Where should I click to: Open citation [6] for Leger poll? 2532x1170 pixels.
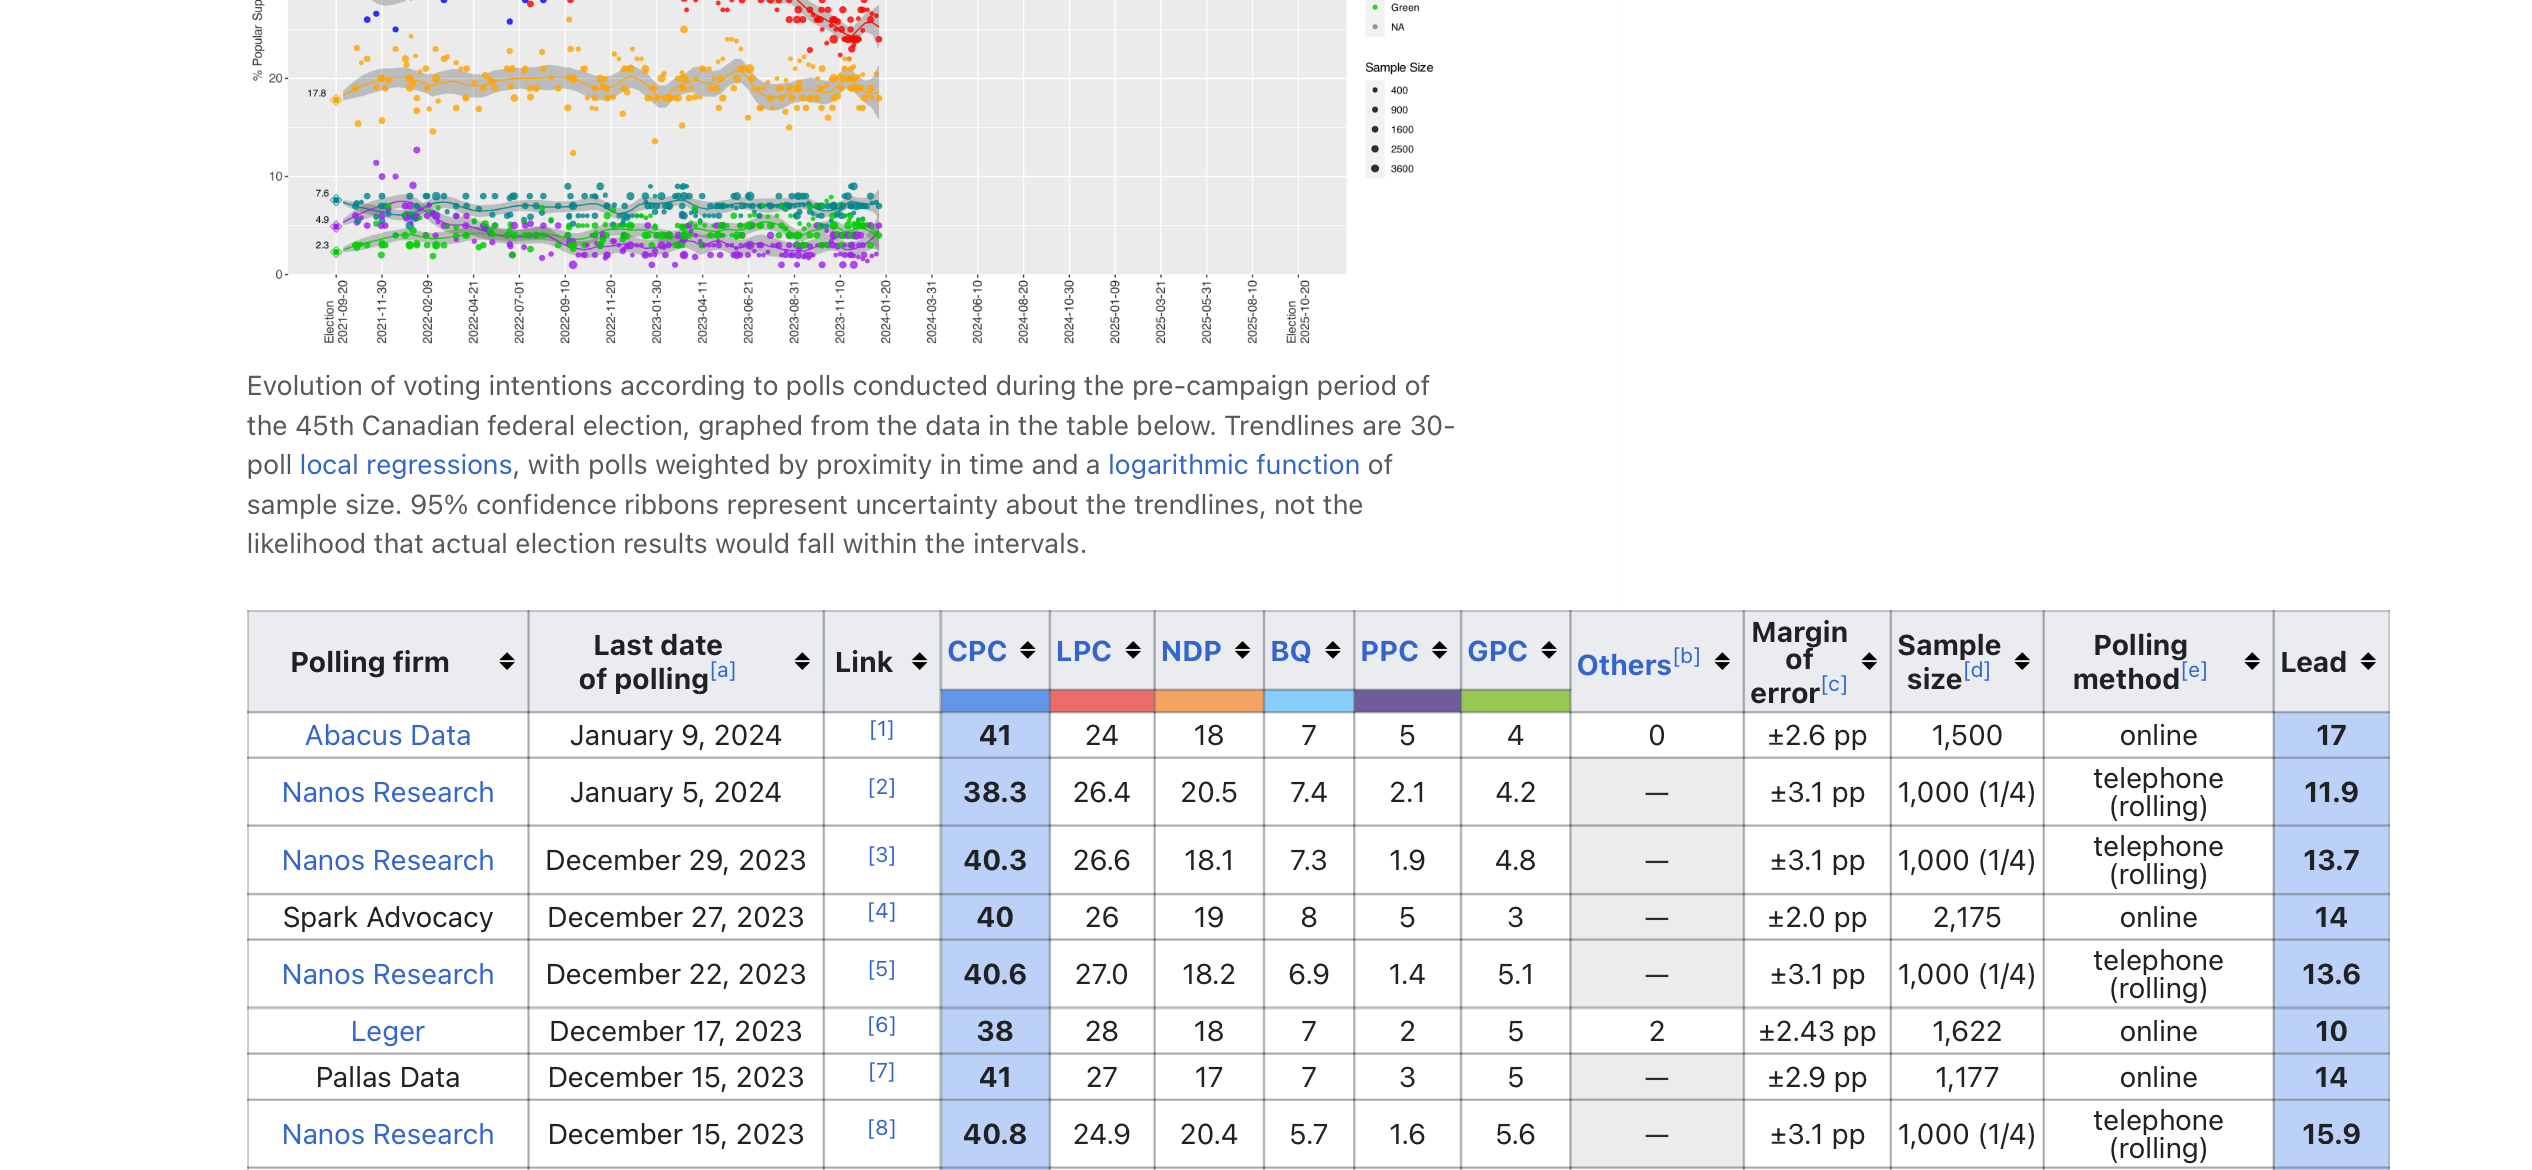(881, 1025)
